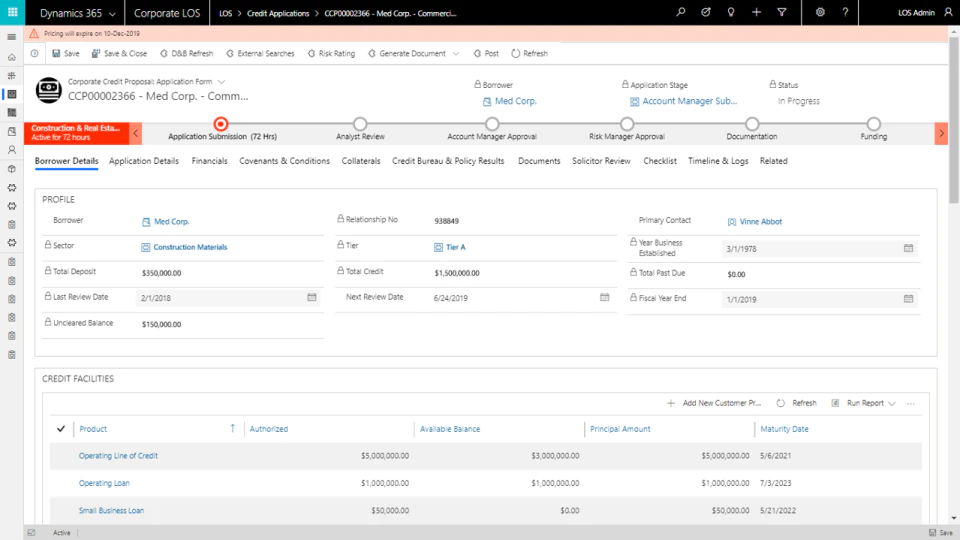Image resolution: width=960 pixels, height=540 pixels.
Task: Click the warning icon in pricing notification
Action: click(x=34, y=34)
